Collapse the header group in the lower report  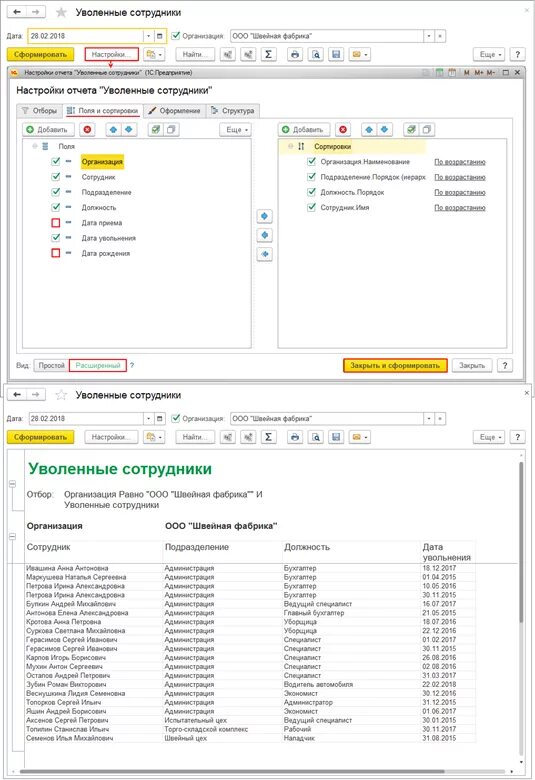click(x=12, y=484)
